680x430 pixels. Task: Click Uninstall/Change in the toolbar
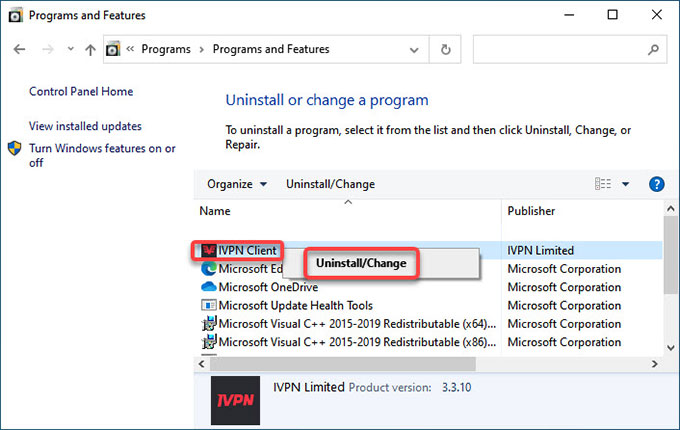click(x=330, y=184)
